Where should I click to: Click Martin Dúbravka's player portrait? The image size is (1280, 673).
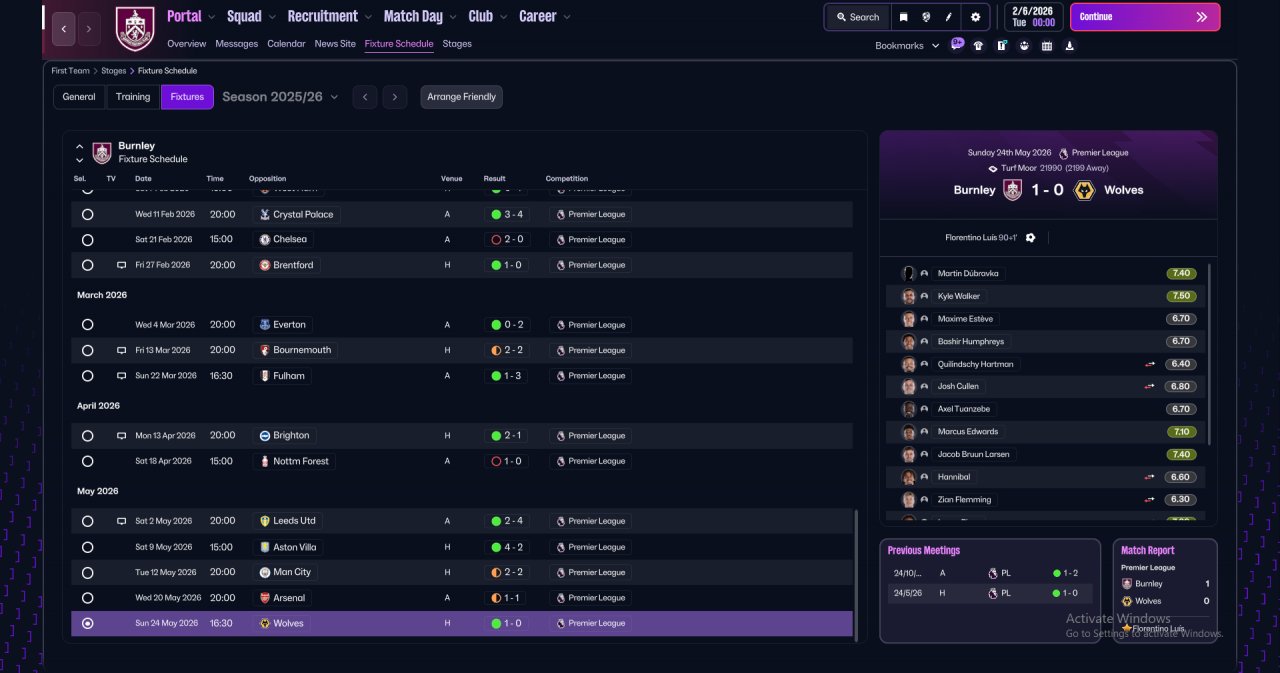(908, 273)
